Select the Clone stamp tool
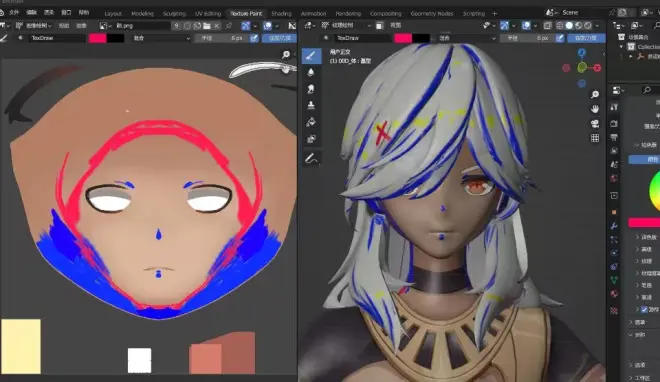The height and width of the screenshot is (382, 660). [x=311, y=105]
